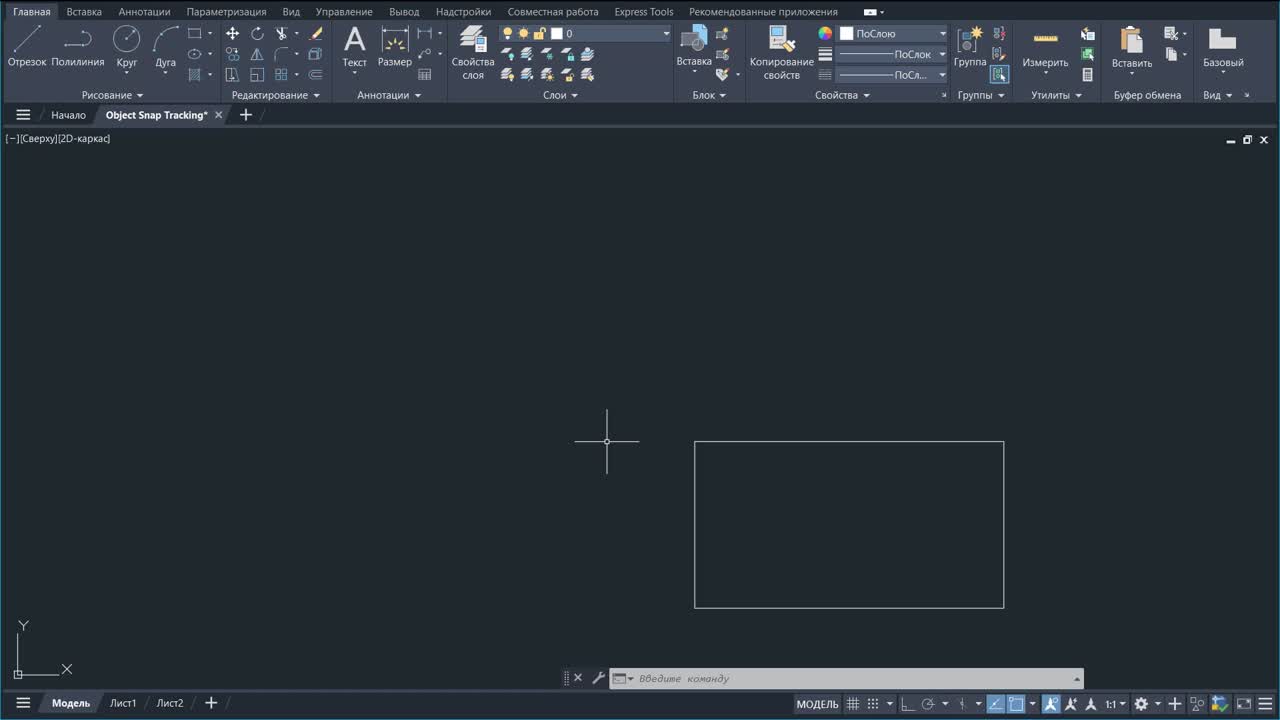Click Копирование свойств match properties
The height and width of the screenshot is (720, 1280).
tap(782, 53)
